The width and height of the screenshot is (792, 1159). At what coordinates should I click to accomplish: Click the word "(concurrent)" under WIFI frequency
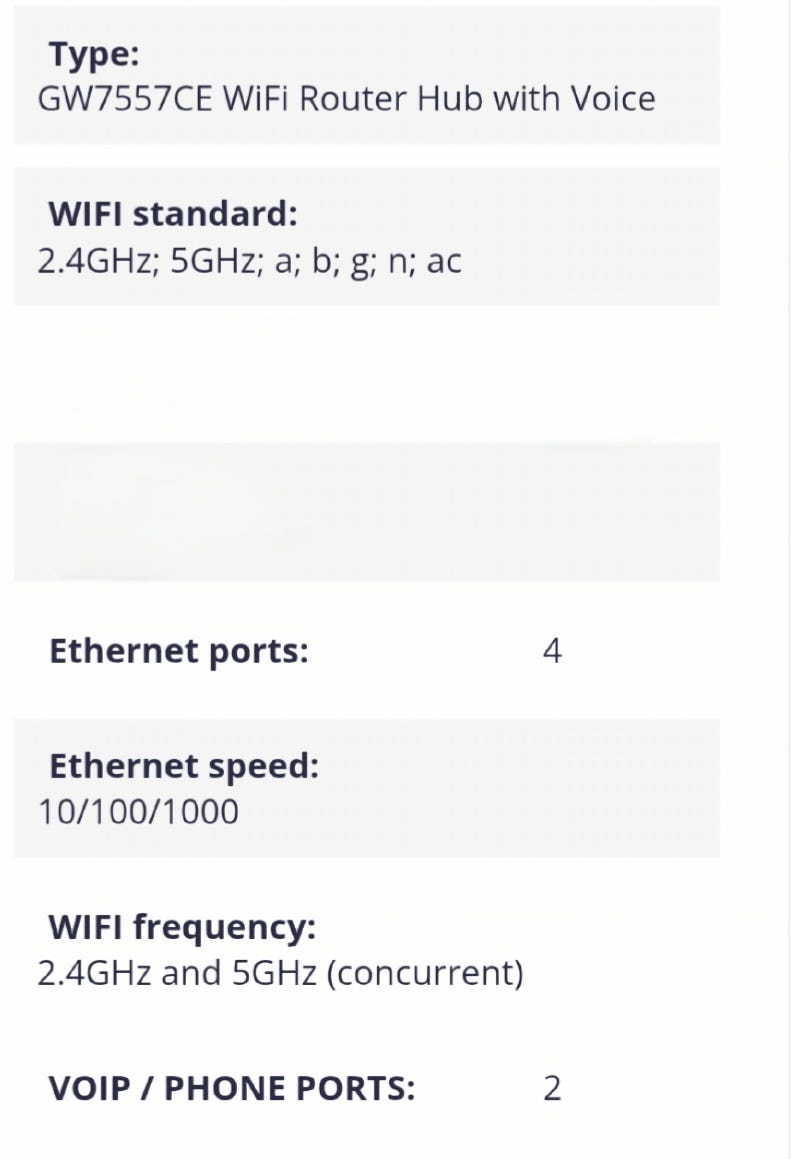[425, 973]
